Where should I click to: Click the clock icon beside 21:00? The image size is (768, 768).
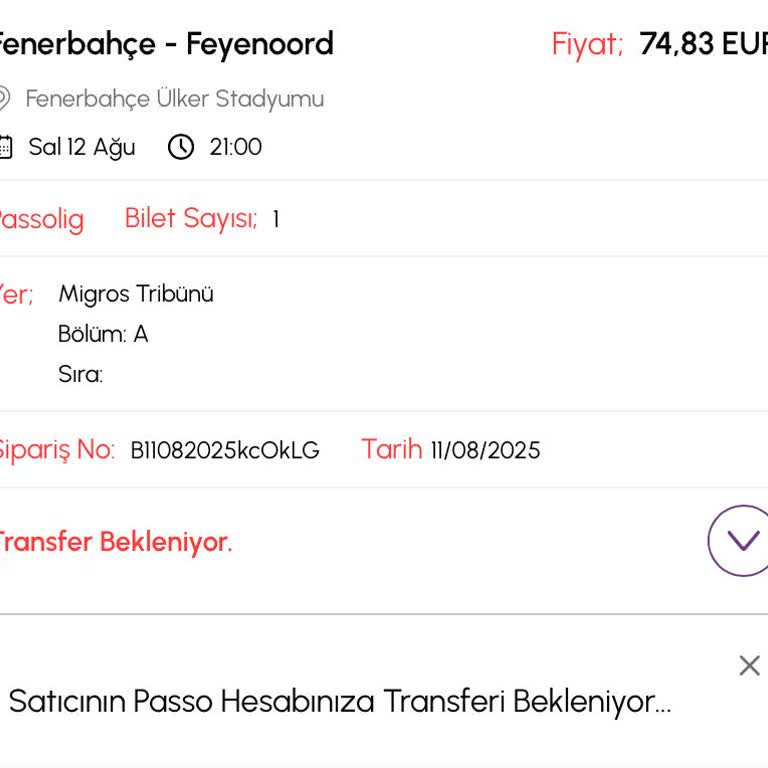(x=181, y=147)
